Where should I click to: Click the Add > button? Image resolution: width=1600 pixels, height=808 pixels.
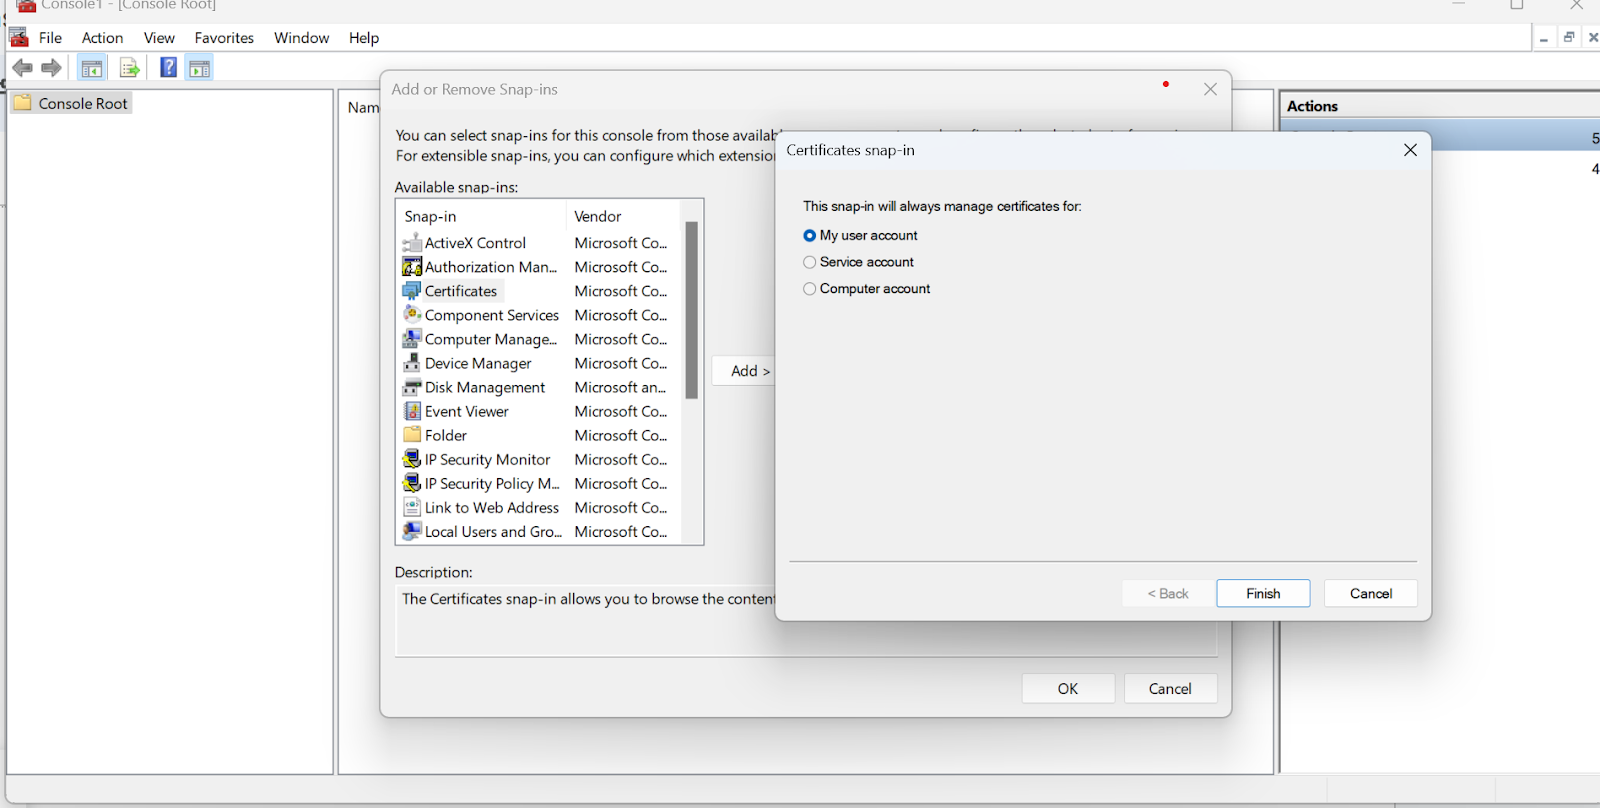click(746, 371)
